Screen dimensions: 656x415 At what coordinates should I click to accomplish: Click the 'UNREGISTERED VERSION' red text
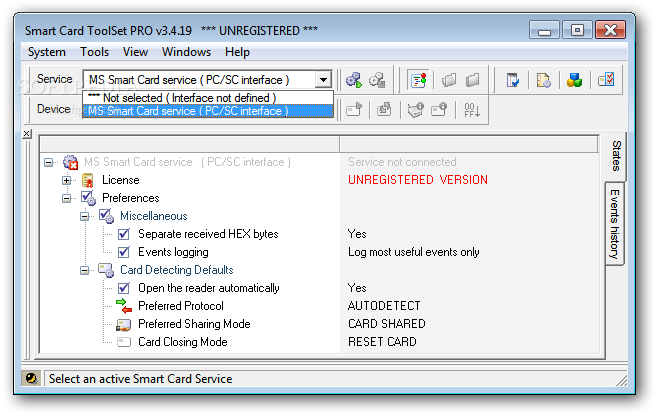tap(418, 180)
